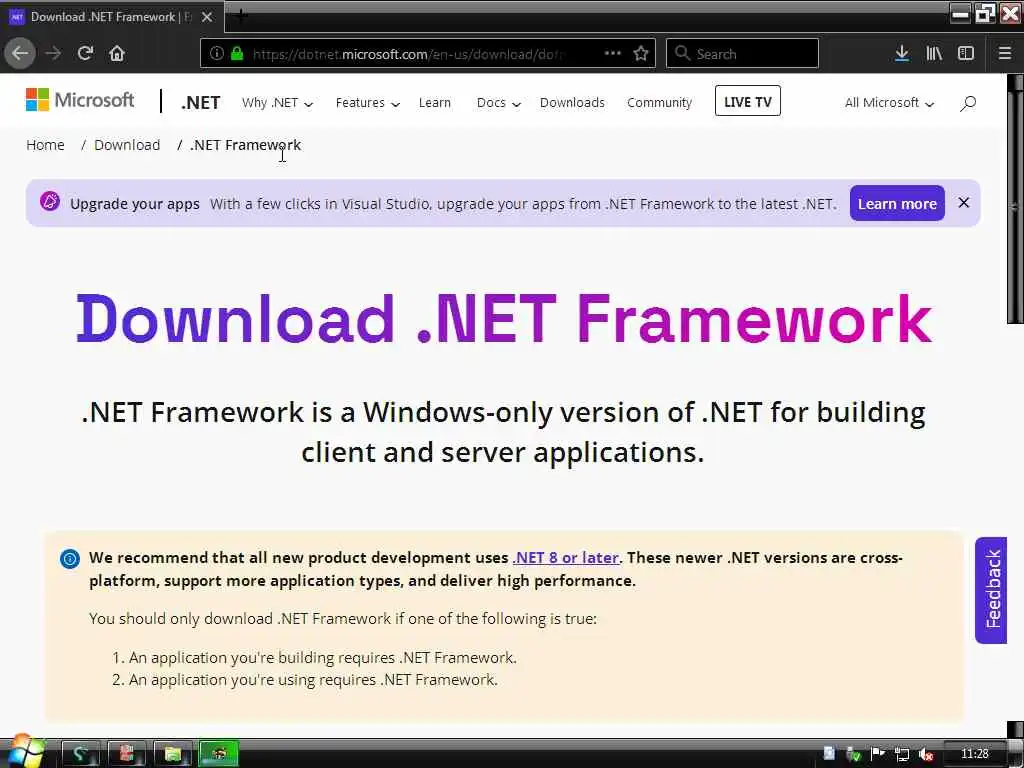Dismiss the Upgrade your apps banner
The image size is (1024, 768).
coord(963,203)
